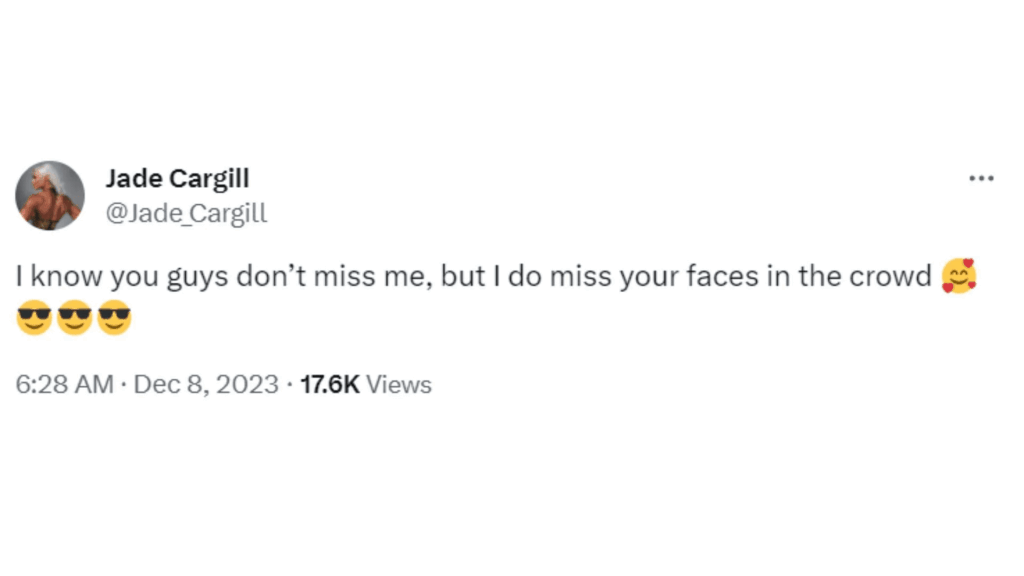Click the Views label

coord(399,385)
